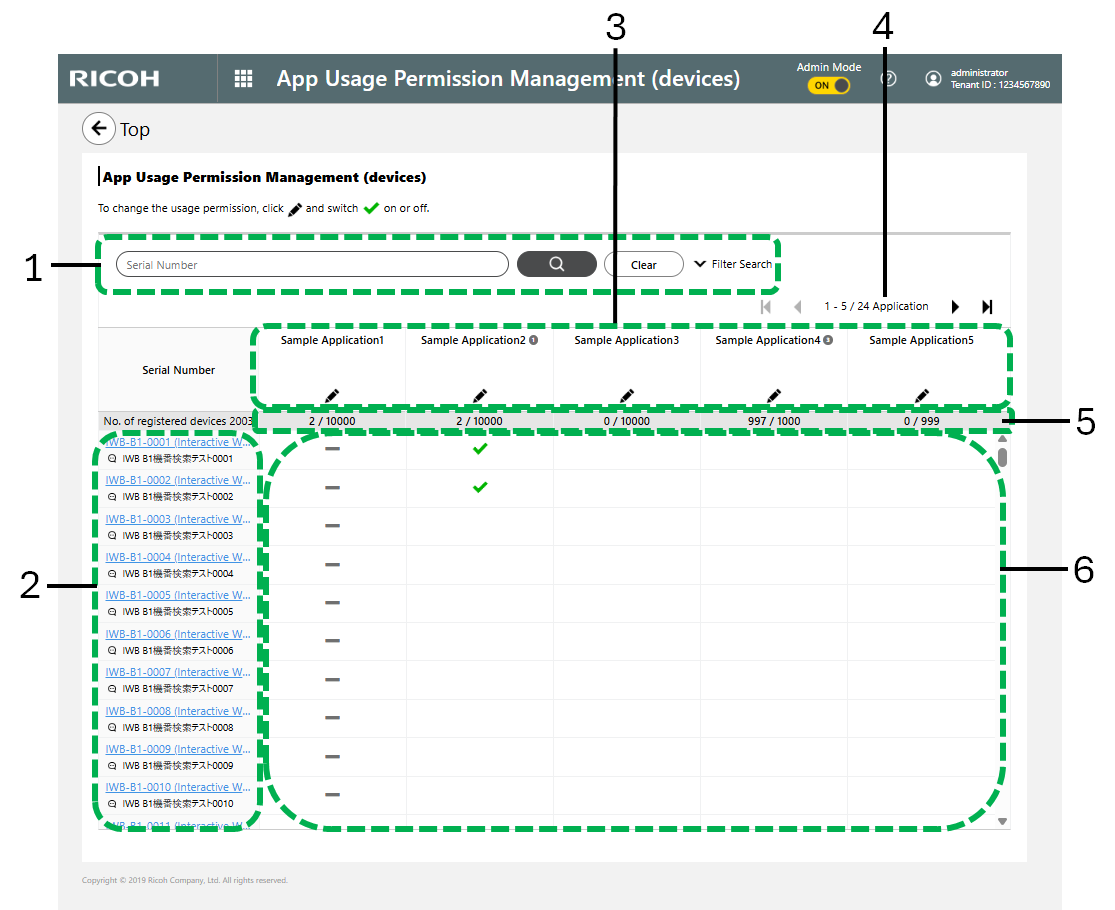This screenshot has height=910, width=1115.
Task: Open the IWB-B1-0003 device link
Action: pos(178,519)
